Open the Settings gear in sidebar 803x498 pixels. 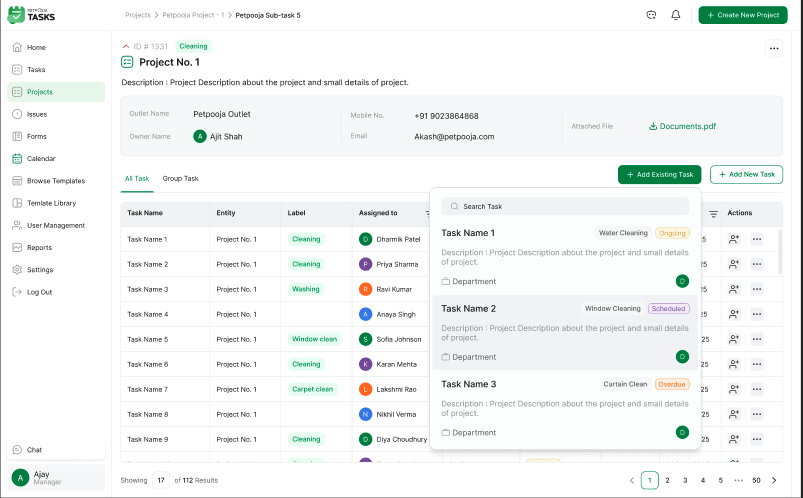pyautogui.click(x=17, y=270)
